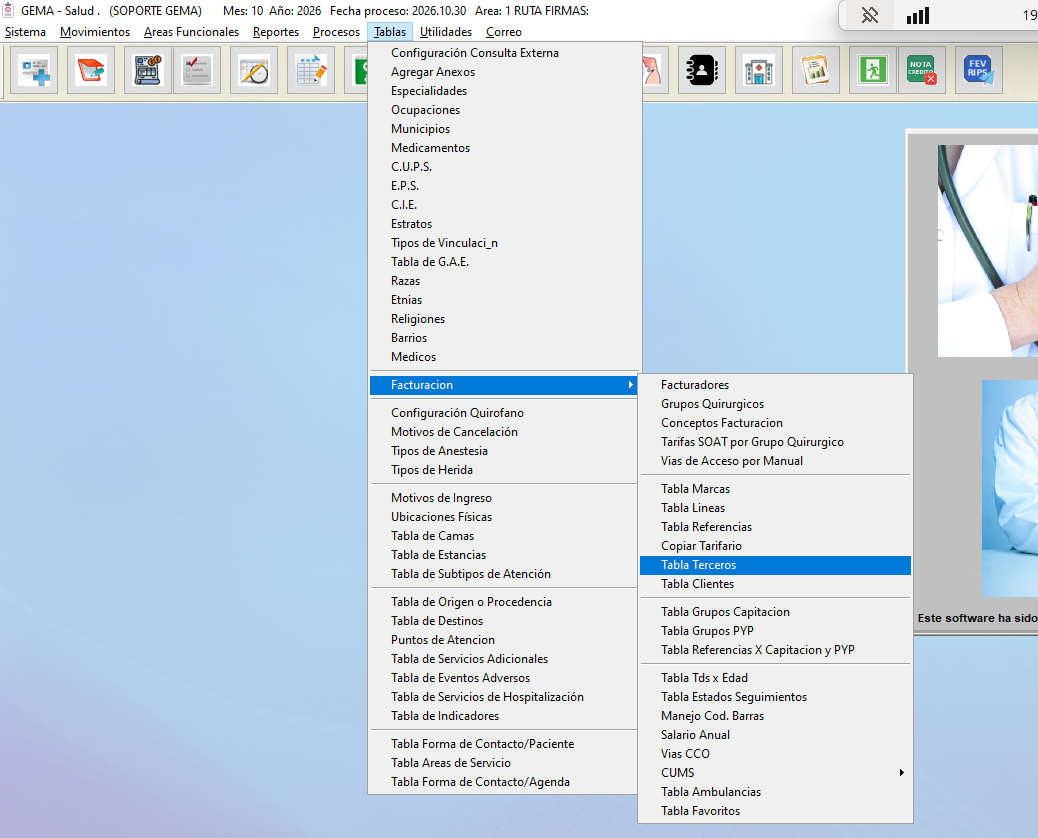Choose Conceptos Facturacion entry
The image size is (1038, 838).
[775, 423]
